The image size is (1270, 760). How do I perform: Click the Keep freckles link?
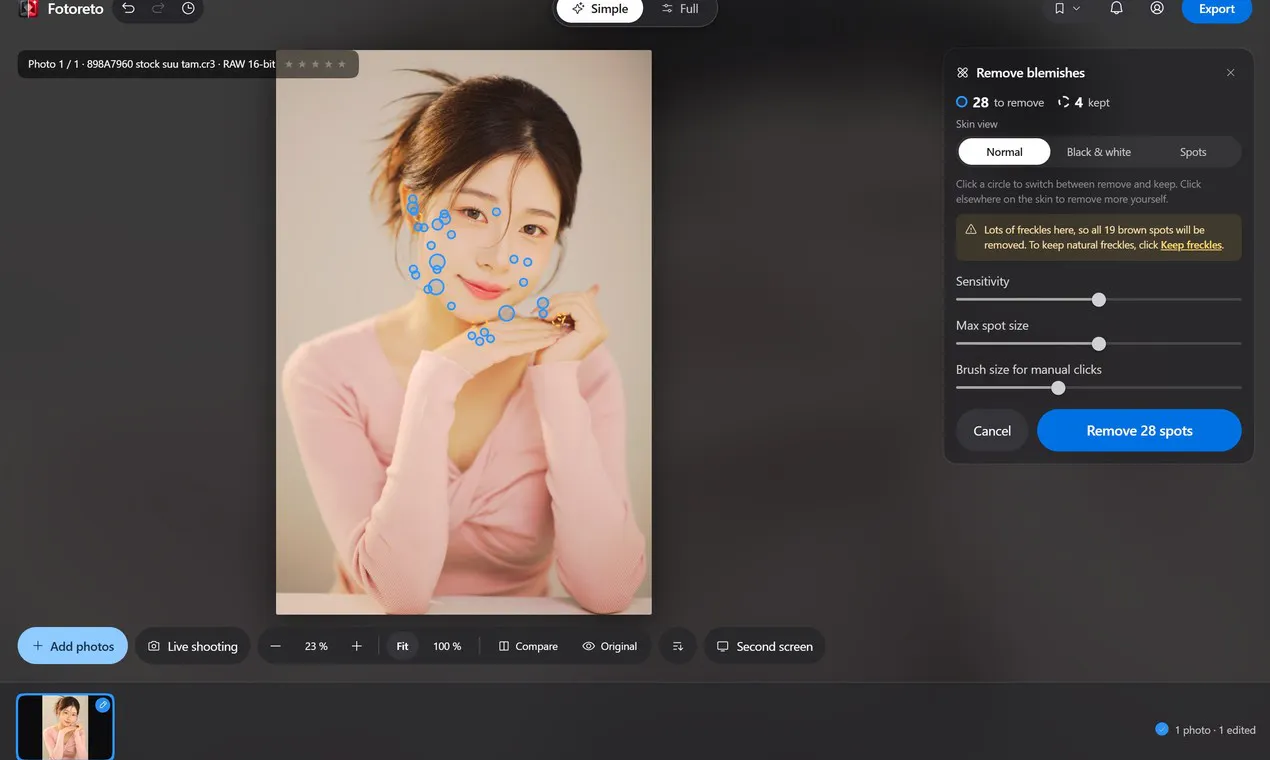(x=1191, y=245)
